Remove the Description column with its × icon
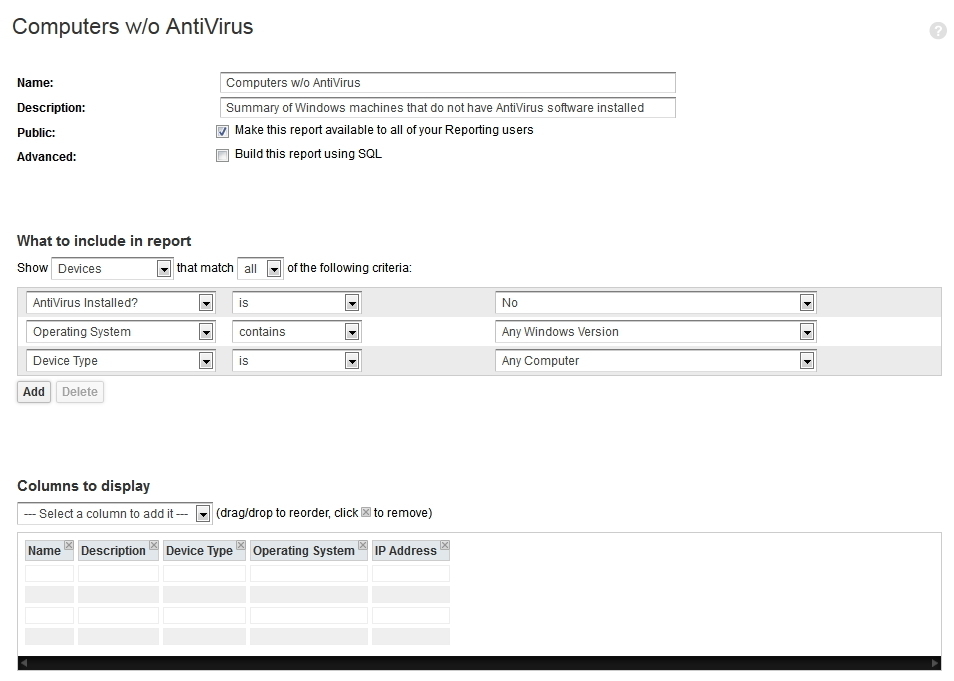The width and height of the screenshot is (954, 681). [x=153, y=543]
